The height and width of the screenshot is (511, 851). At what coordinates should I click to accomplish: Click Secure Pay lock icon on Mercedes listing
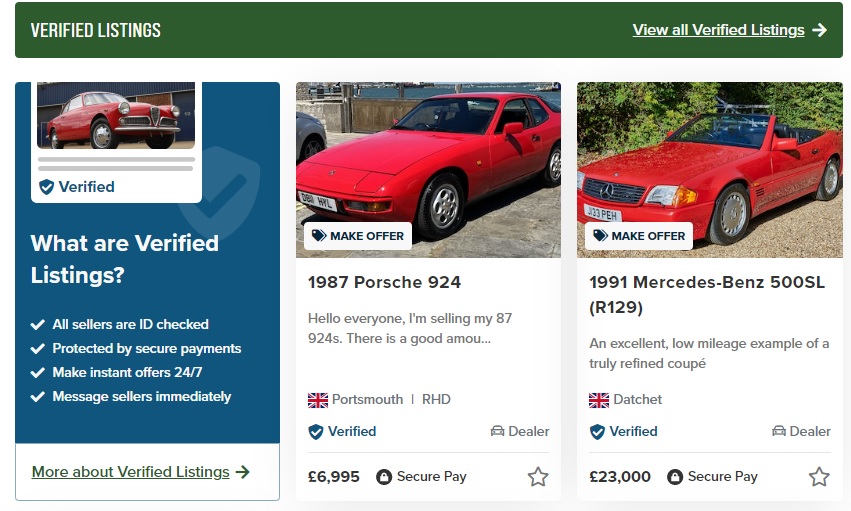675,477
